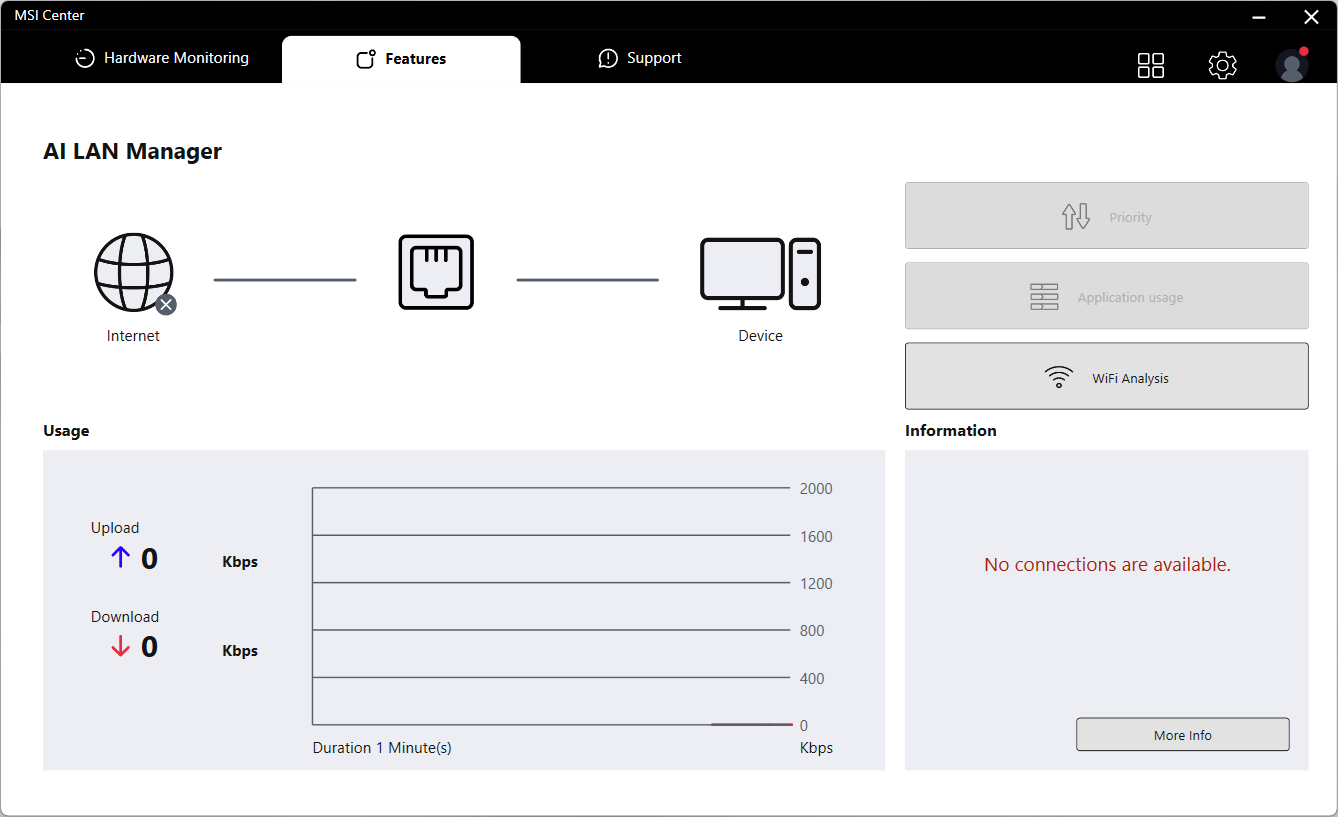Click the Usage section heading
This screenshot has height=817, width=1338.
(x=66, y=431)
